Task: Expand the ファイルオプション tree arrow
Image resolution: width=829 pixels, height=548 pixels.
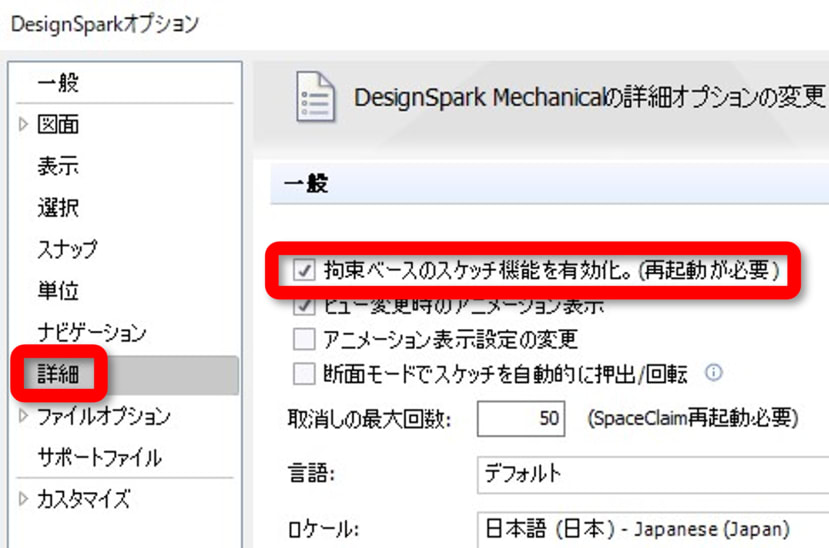Action: coord(23,416)
